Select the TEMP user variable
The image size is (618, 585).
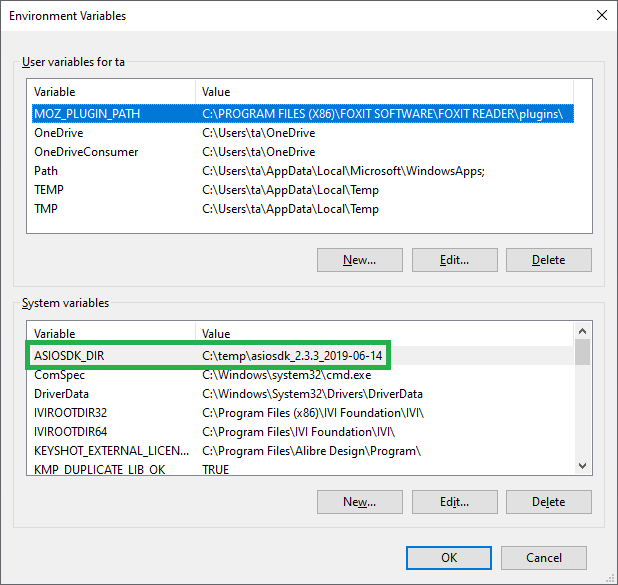pos(48,190)
